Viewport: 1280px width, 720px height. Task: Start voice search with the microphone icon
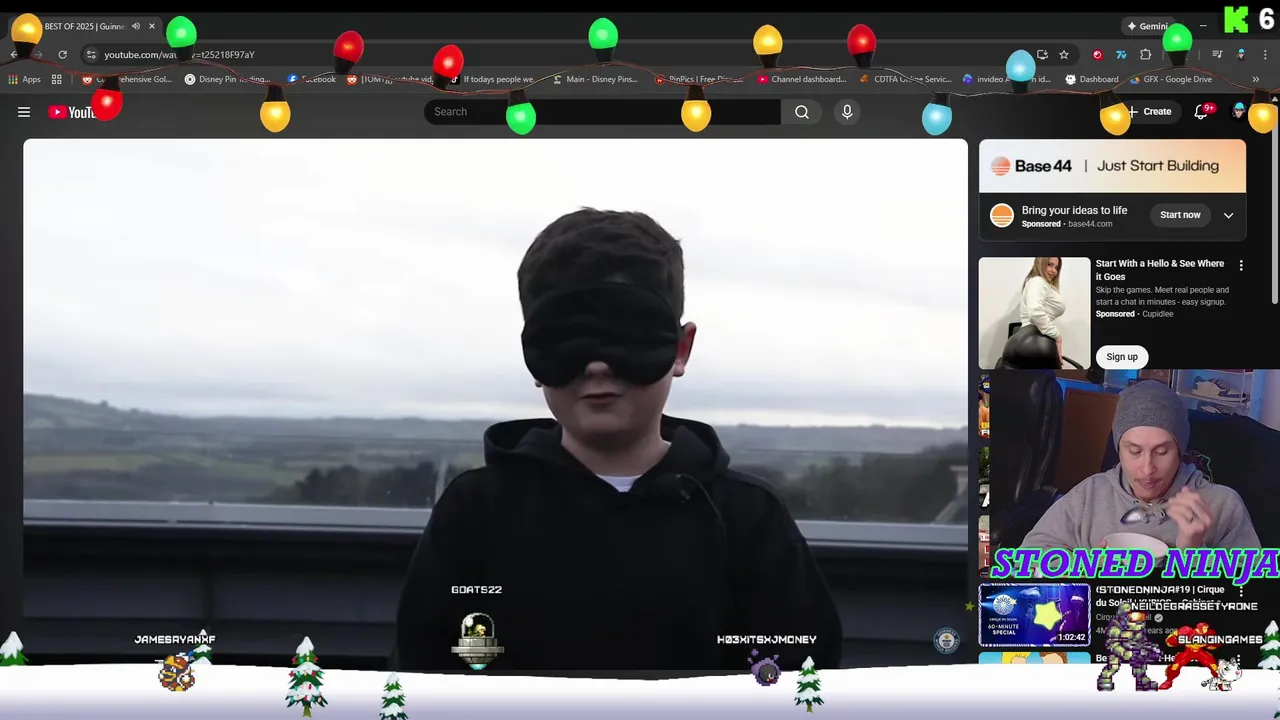click(847, 112)
